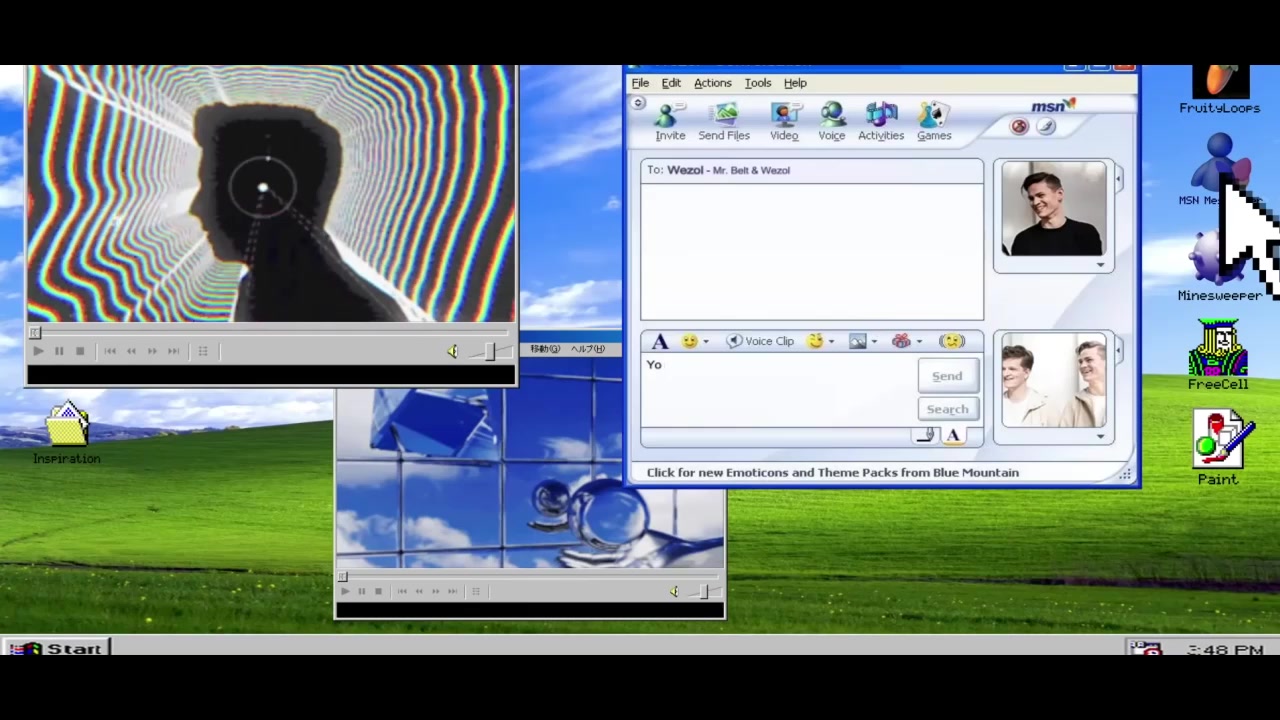The height and width of the screenshot is (720, 1280).
Task: Click the Voice icon in MSN toolbar
Action: tap(831, 121)
